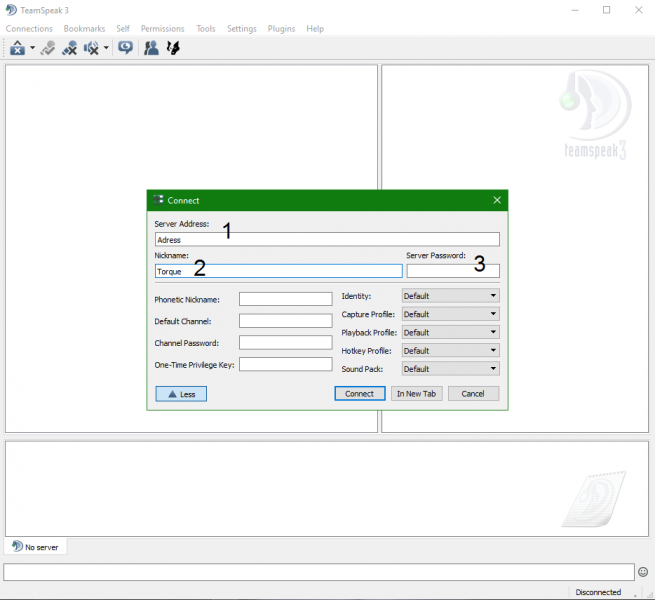
Task: Open the Connections menu
Action: [x=29, y=29]
